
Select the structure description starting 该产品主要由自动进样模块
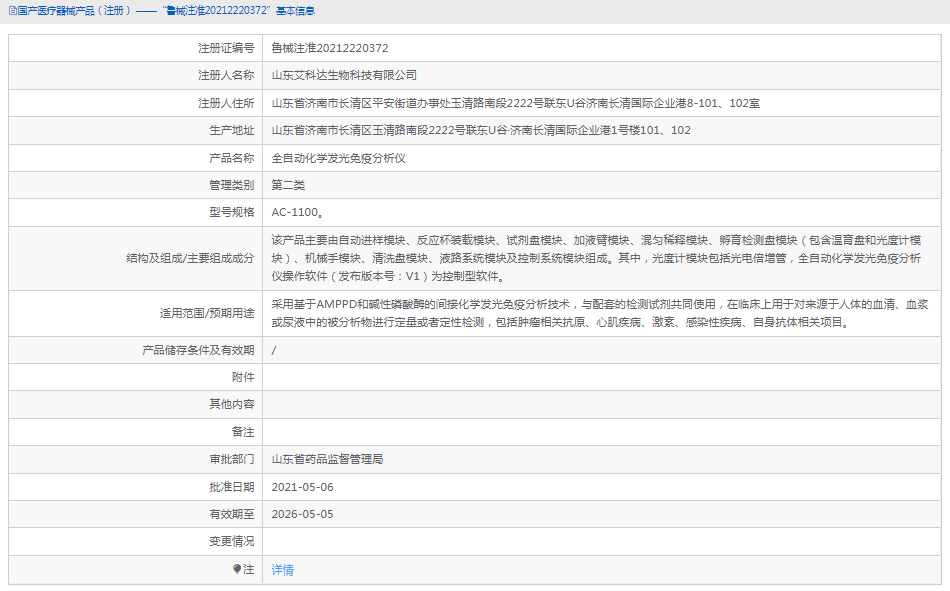[596, 258]
